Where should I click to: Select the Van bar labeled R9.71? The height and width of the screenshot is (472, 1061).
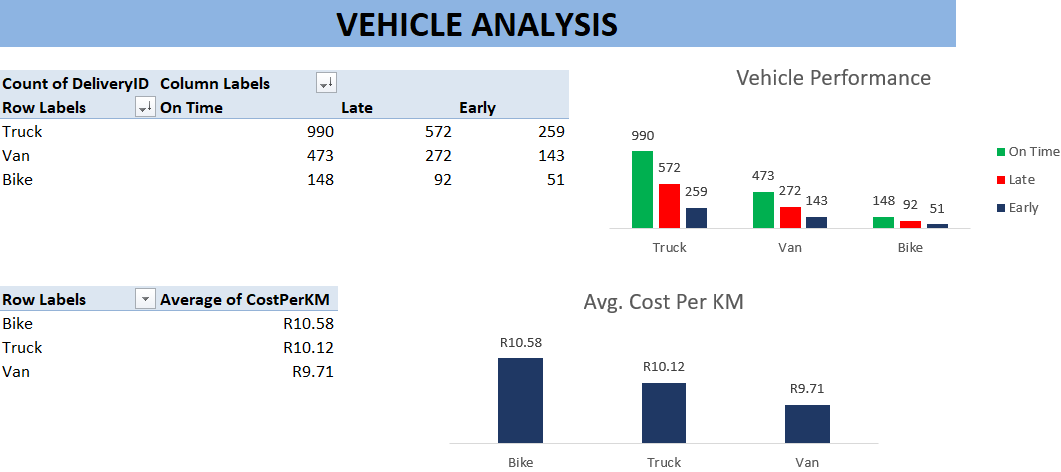(807, 423)
